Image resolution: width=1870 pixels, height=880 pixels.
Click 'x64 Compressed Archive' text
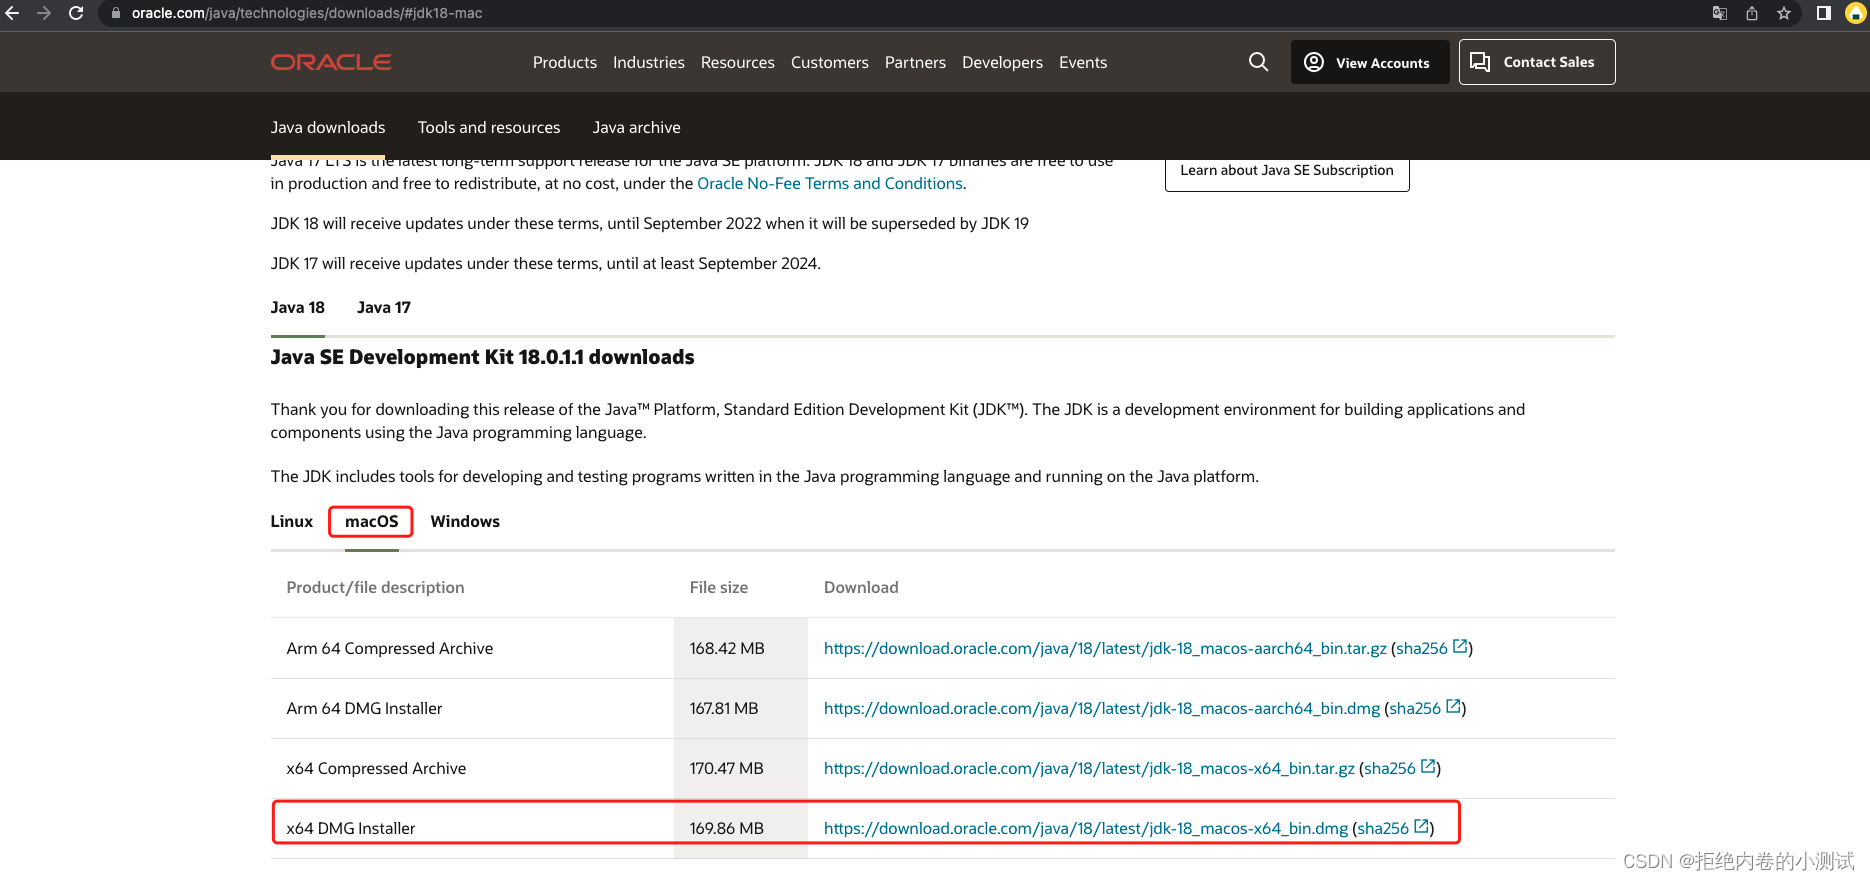click(376, 768)
